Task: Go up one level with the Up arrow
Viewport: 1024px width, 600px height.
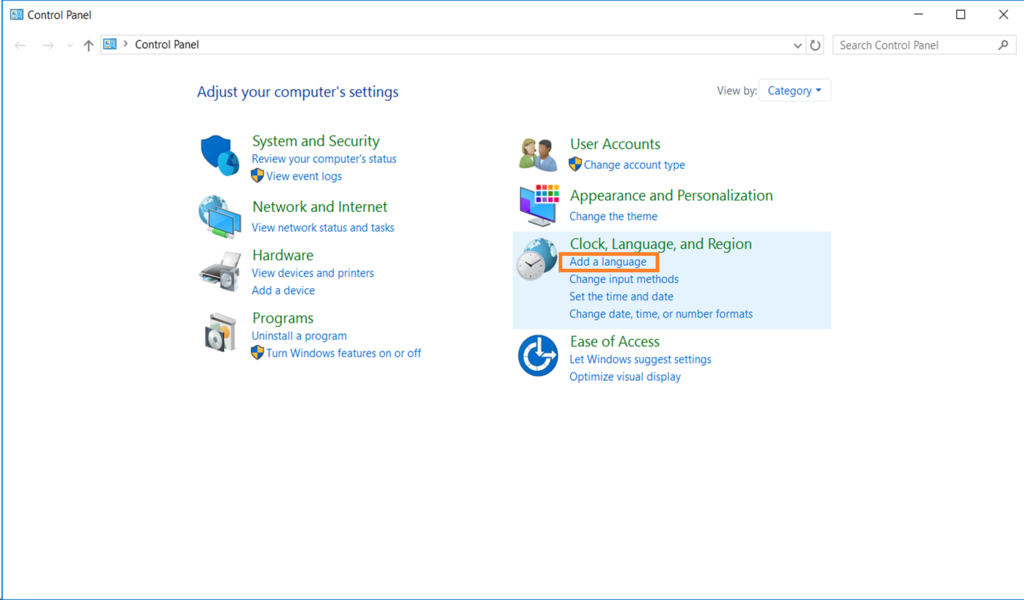Action: [88, 45]
